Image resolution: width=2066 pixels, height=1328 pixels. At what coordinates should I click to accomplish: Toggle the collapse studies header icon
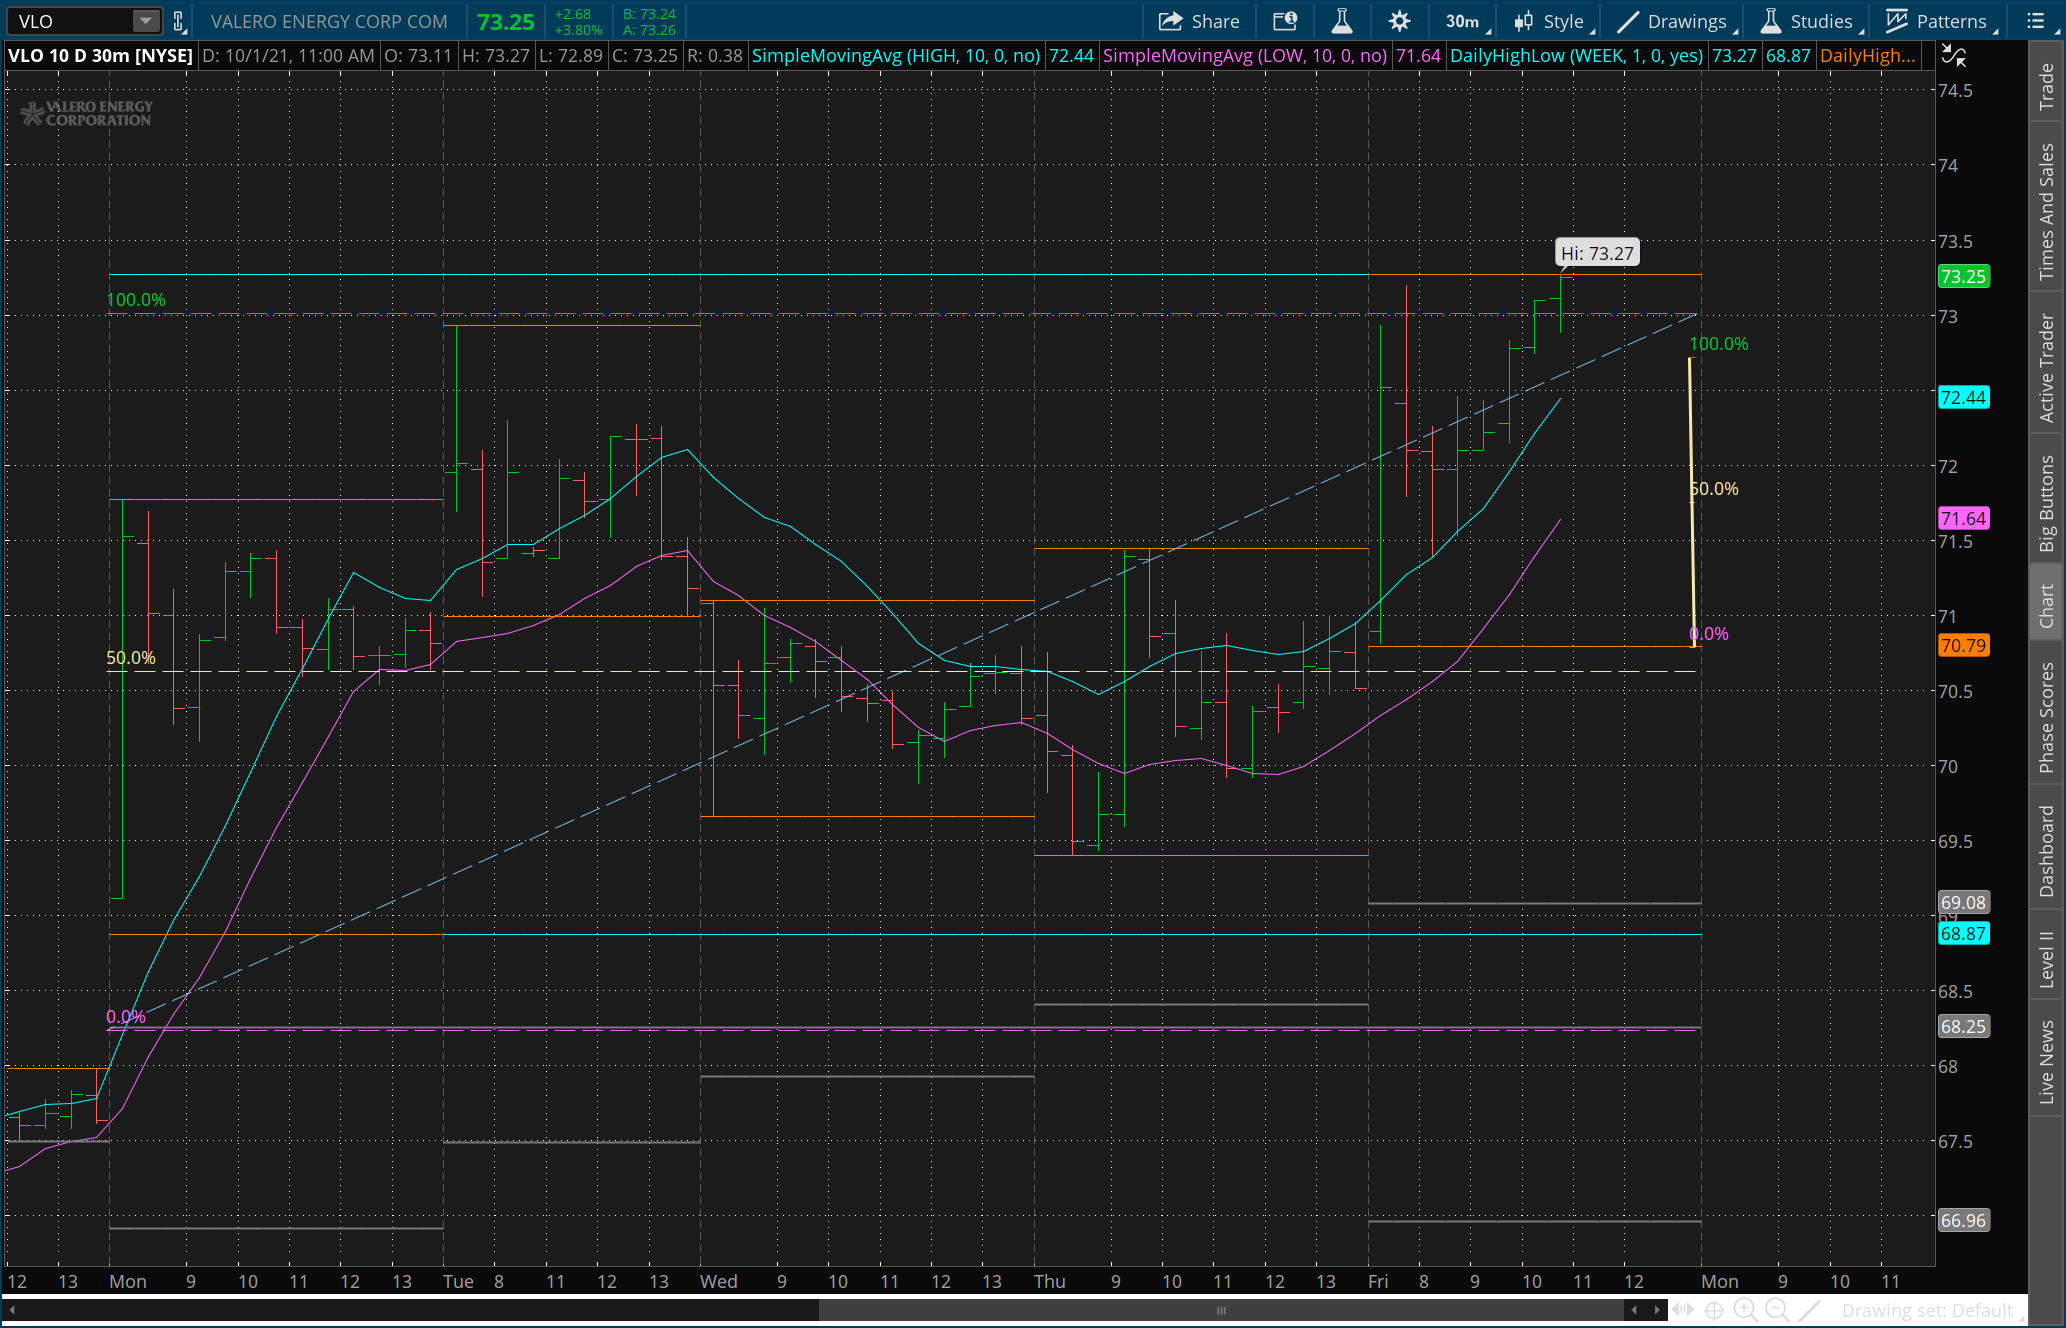click(x=1953, y=55)
